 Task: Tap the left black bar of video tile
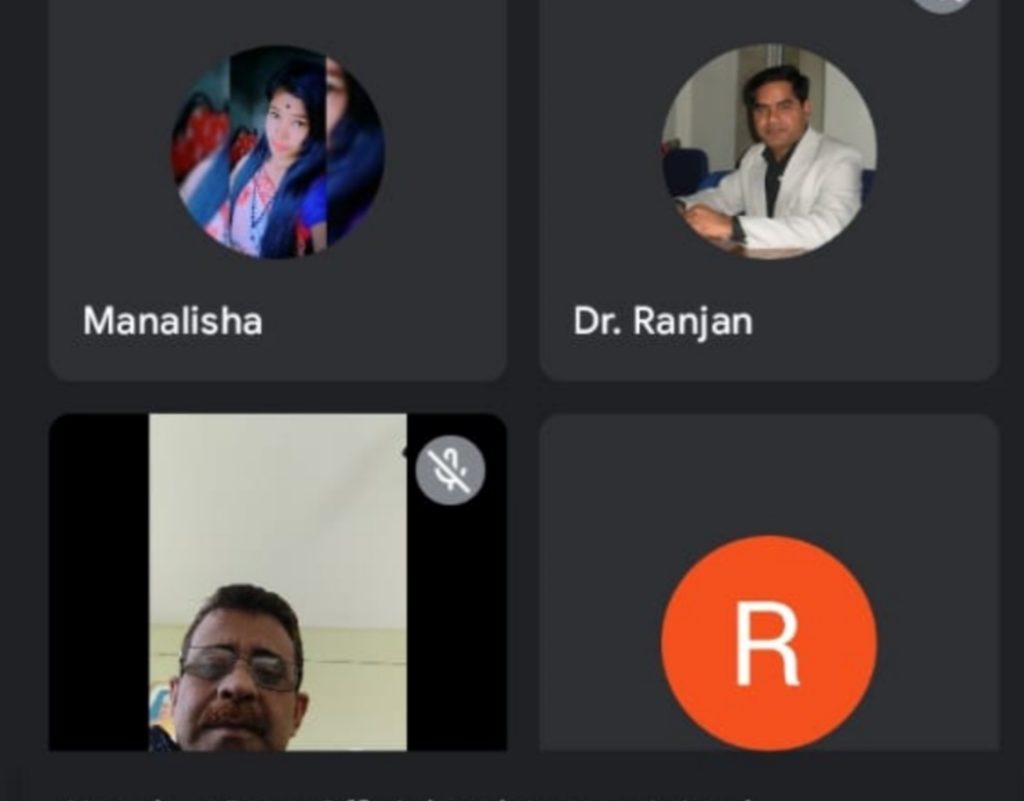[99, 582]
